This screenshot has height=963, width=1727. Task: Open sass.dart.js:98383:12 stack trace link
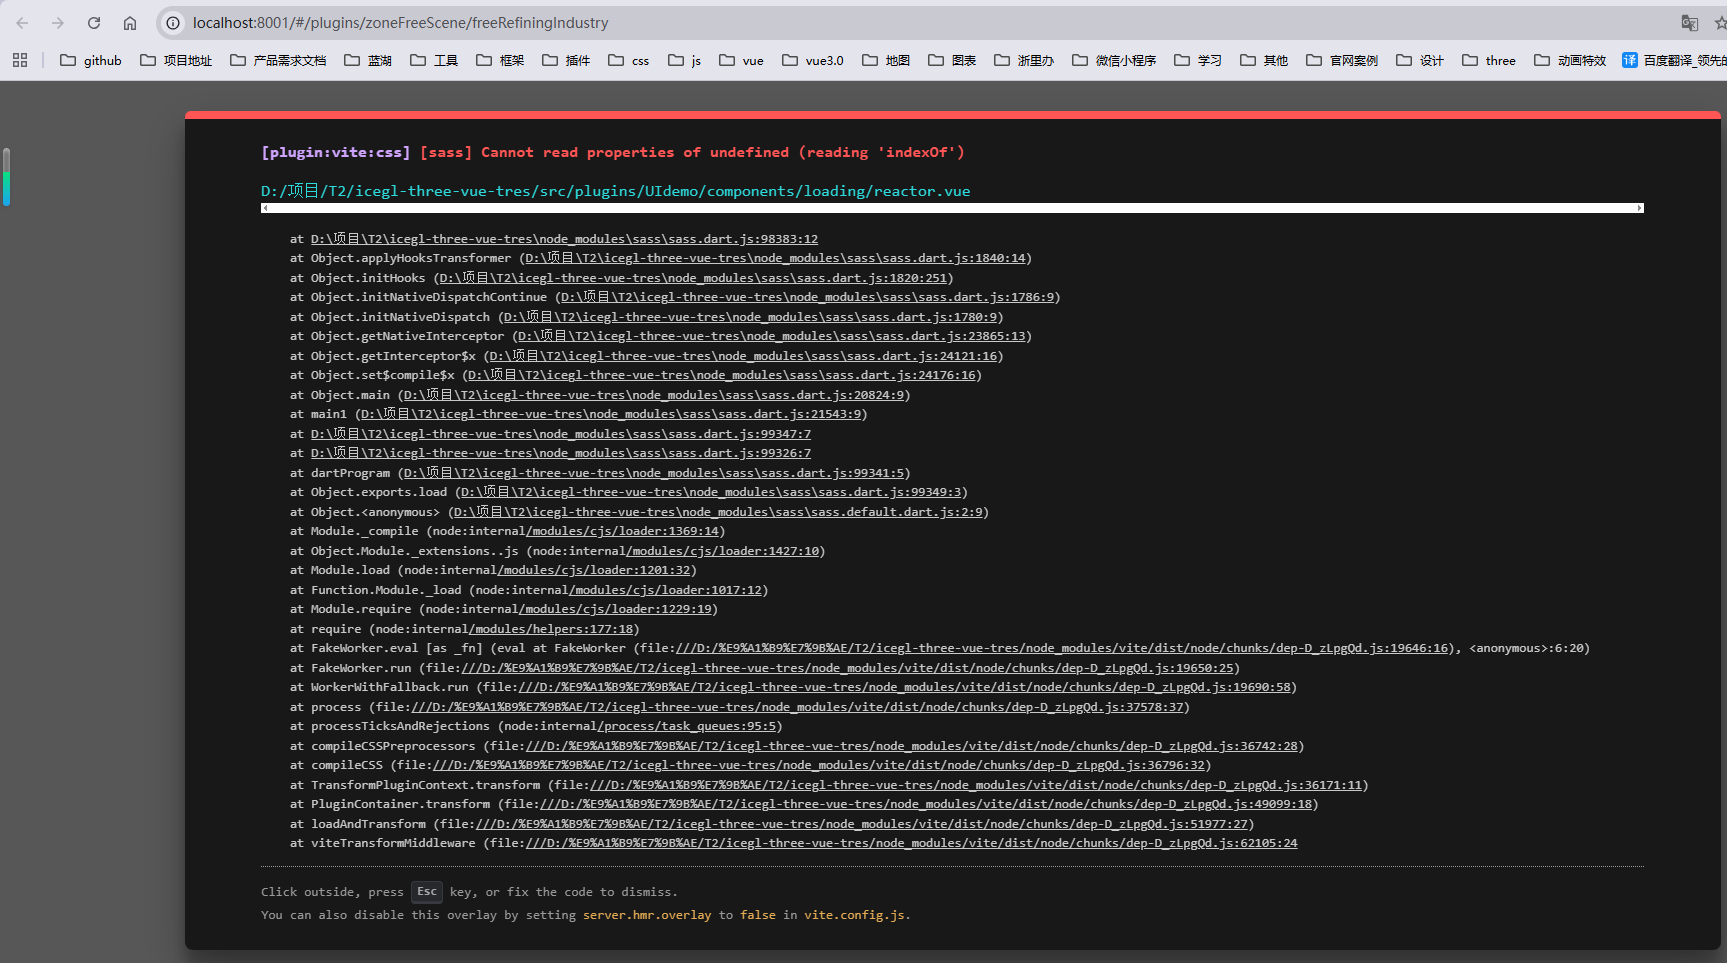tap(564, 239)
